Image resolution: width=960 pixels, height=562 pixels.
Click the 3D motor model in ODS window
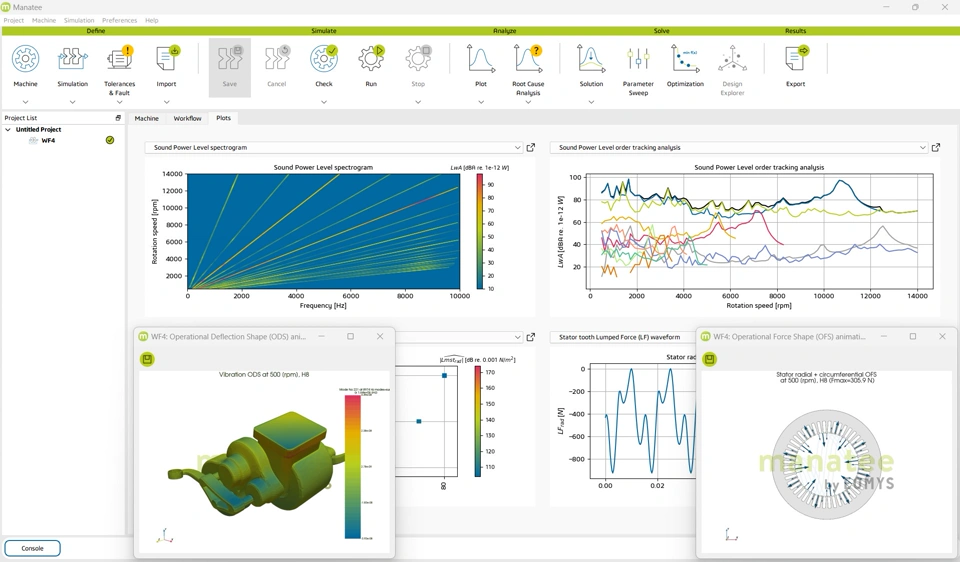(x=255, y=463)
